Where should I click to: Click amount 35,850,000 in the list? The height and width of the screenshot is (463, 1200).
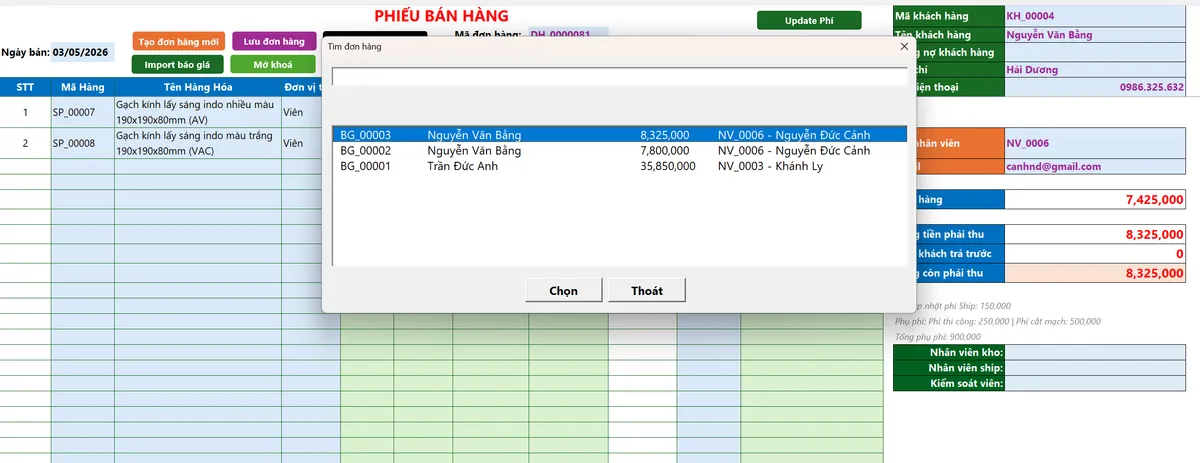pos(668,166)
